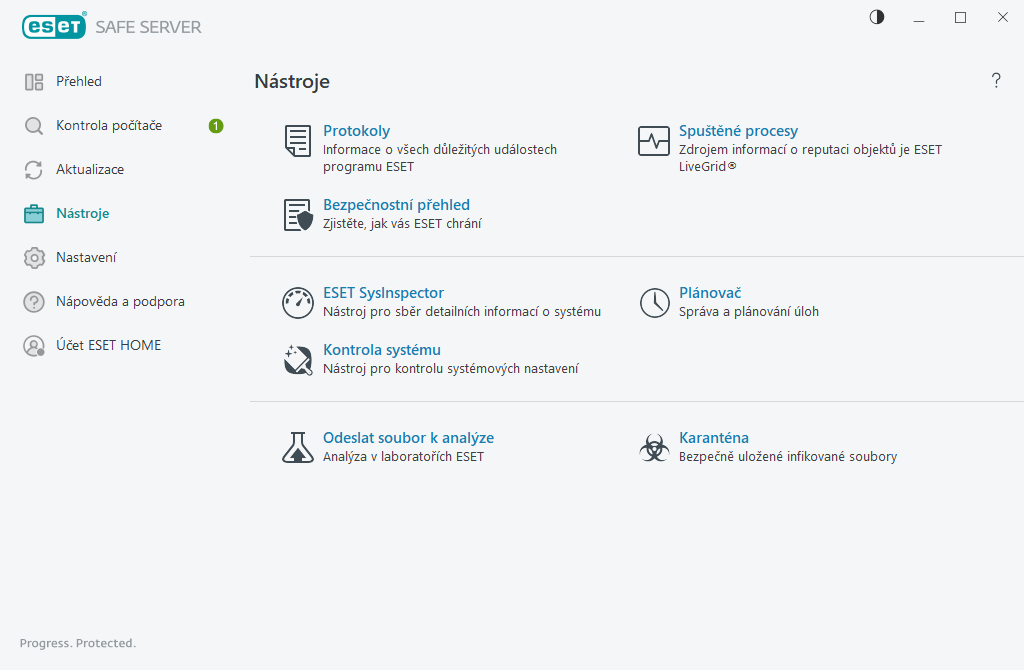Open the Protokoly link
The height and width of the screenshot is (670, 1024).
pyautogui.click(x=356, y=131)
